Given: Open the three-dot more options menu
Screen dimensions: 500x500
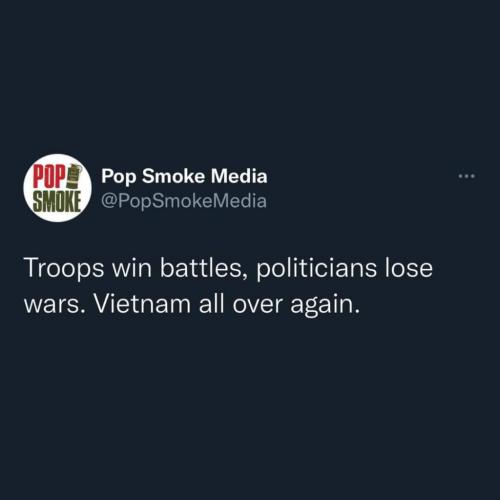Looking at the screenshot, I should pyautogui.click(x=467, y=176).
